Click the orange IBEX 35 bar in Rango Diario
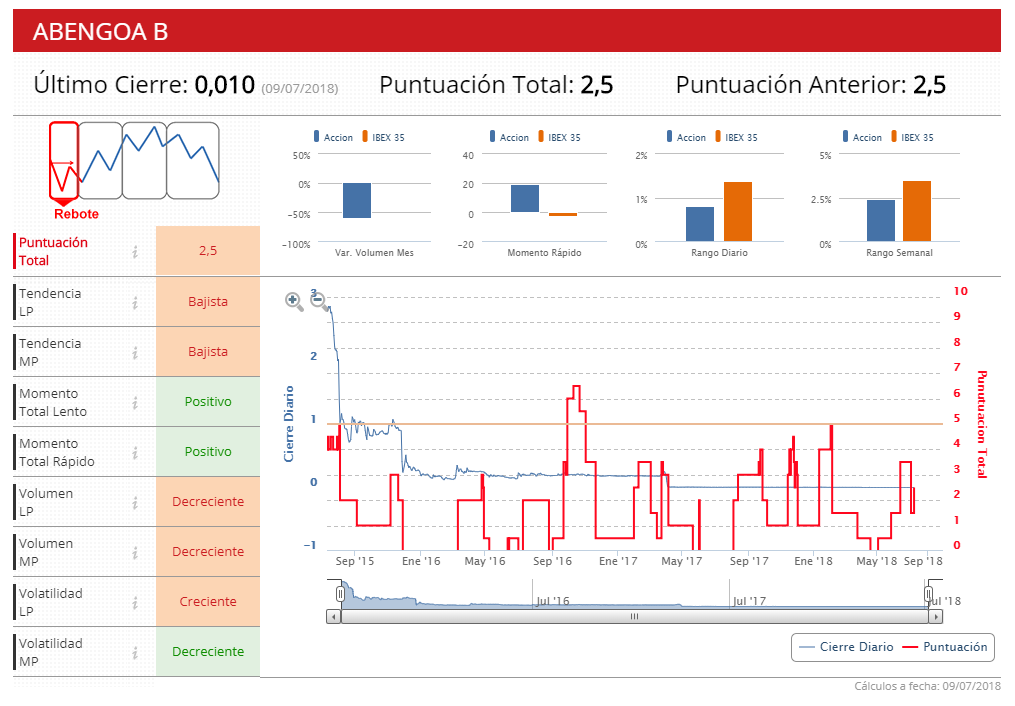This screenshot has width=1015, height=706. (737, 212)
